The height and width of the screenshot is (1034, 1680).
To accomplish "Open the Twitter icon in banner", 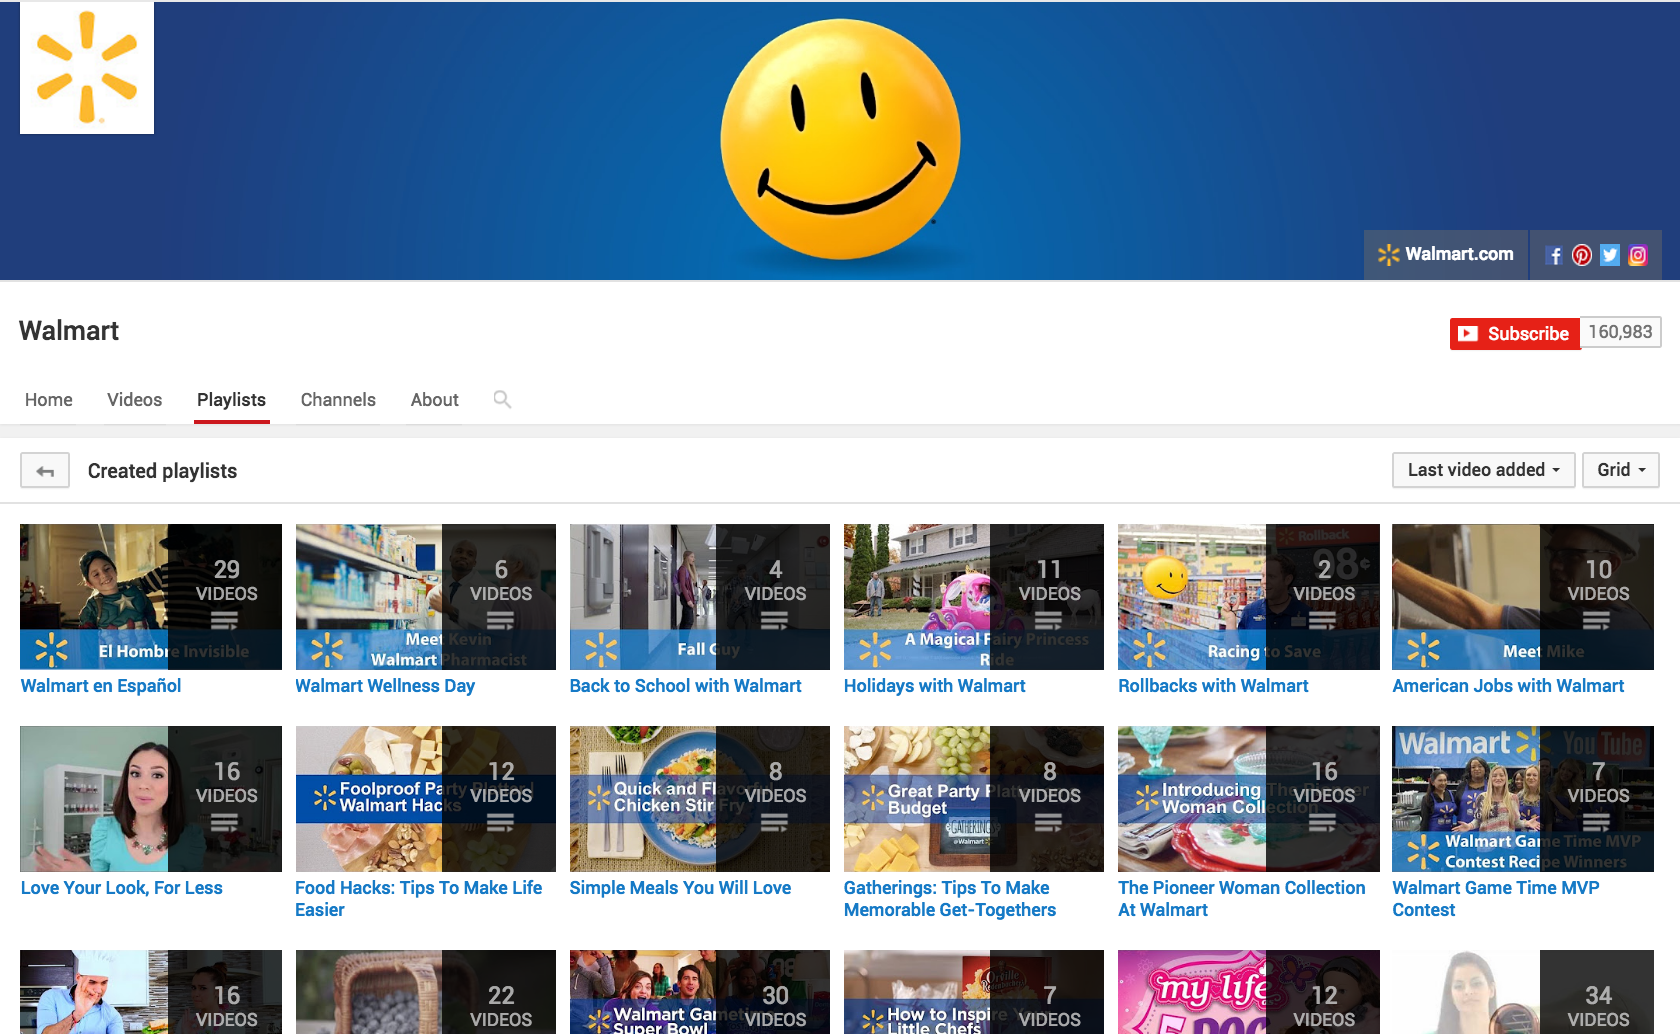I will tap(1610, 255).
